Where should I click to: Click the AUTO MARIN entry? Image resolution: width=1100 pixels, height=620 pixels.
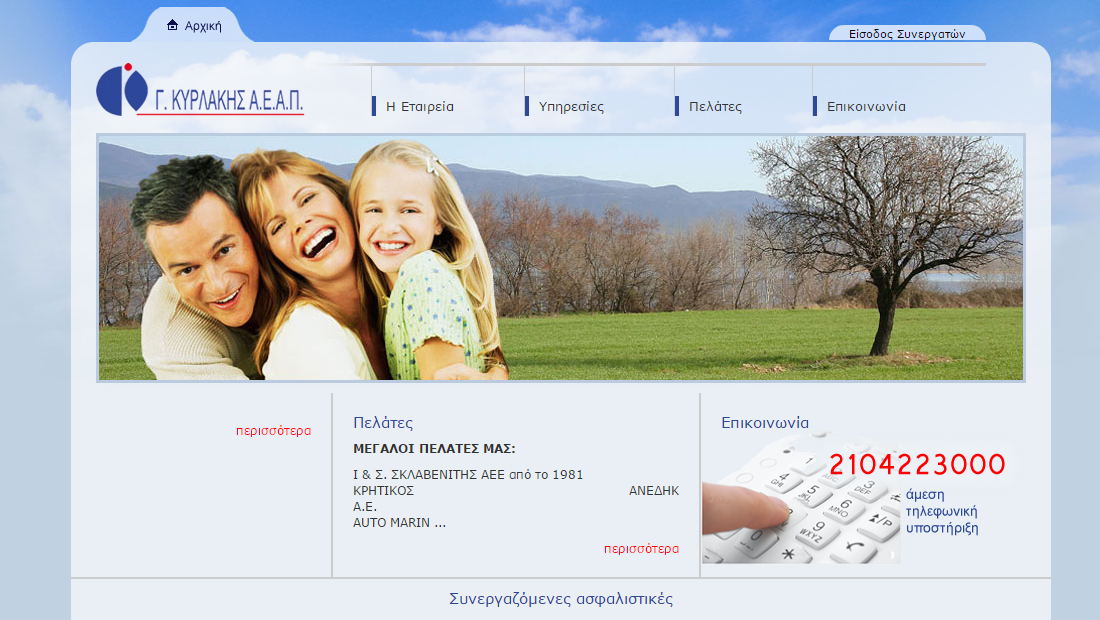pyautogui.click(x=399, y=523)
